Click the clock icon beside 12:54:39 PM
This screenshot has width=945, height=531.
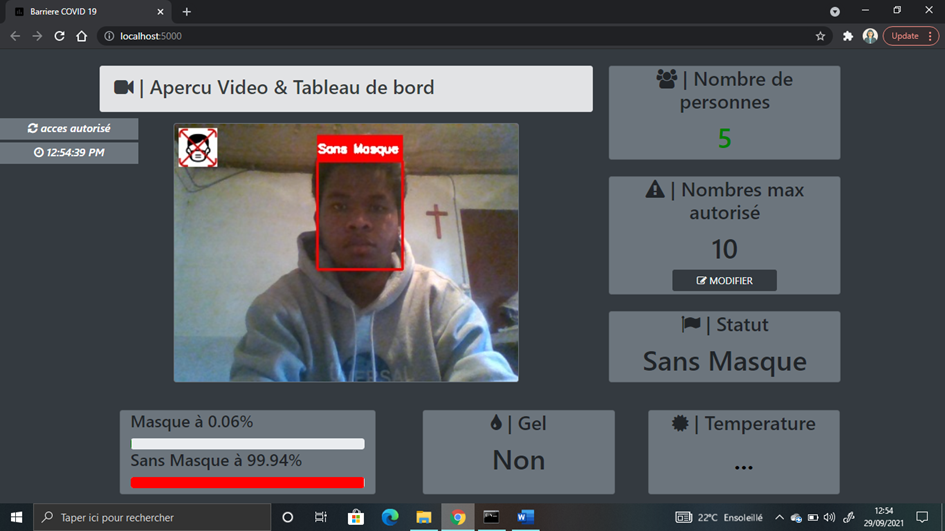(39, 152)
